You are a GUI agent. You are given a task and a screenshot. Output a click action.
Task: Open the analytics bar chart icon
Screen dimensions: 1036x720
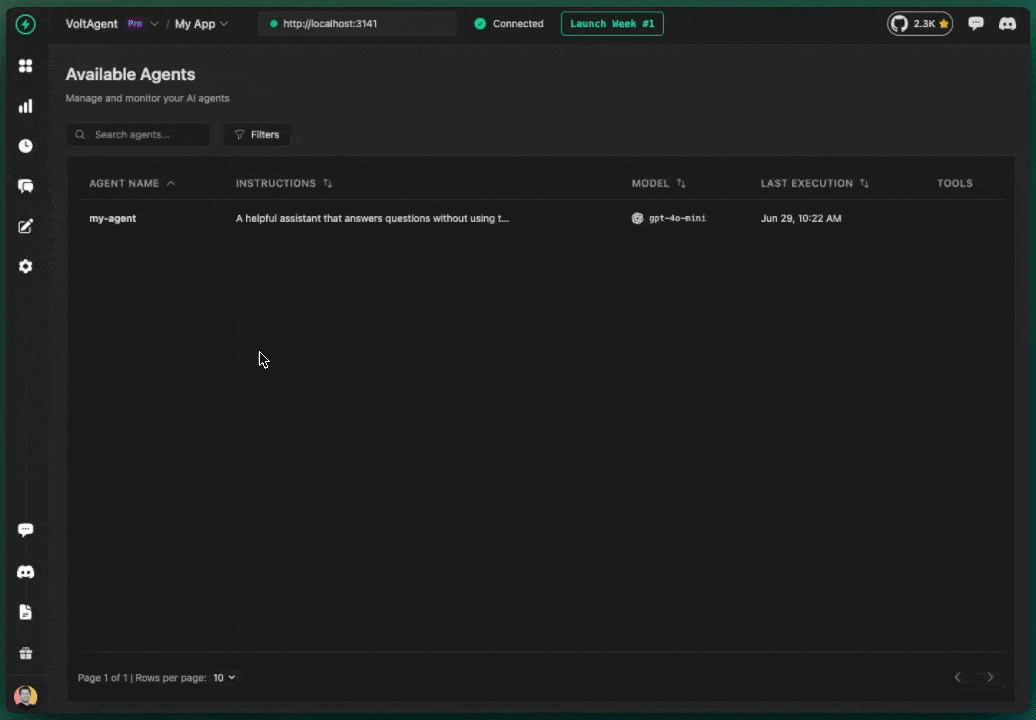(25, 106)
